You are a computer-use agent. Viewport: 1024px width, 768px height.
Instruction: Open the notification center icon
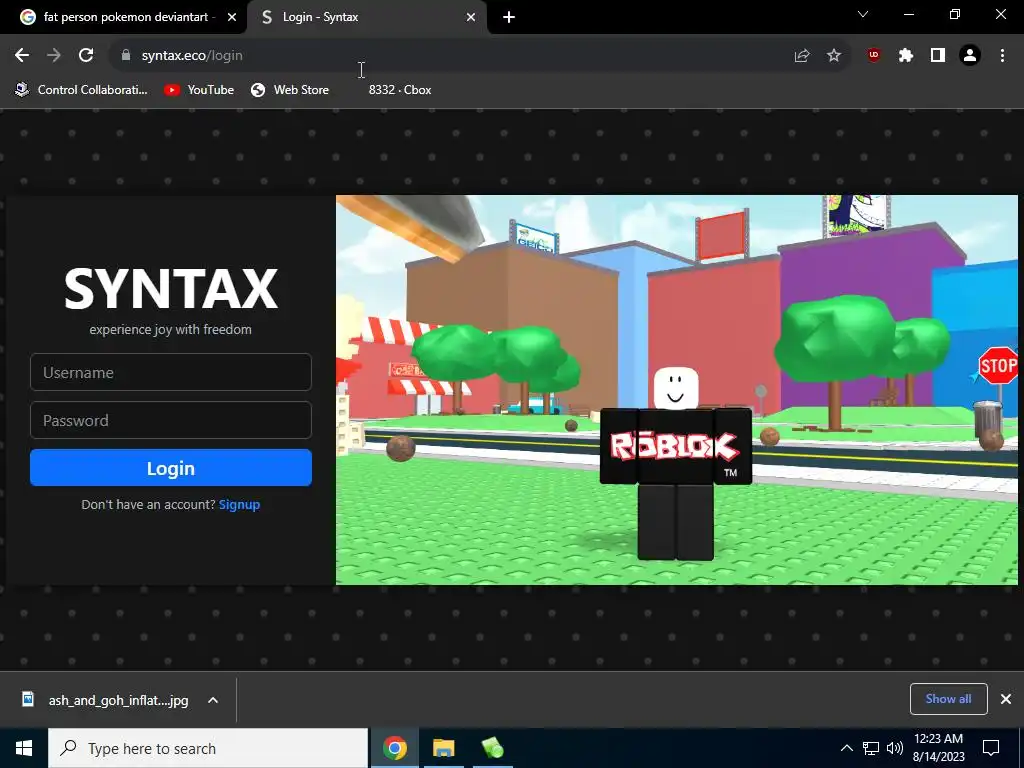991,748
